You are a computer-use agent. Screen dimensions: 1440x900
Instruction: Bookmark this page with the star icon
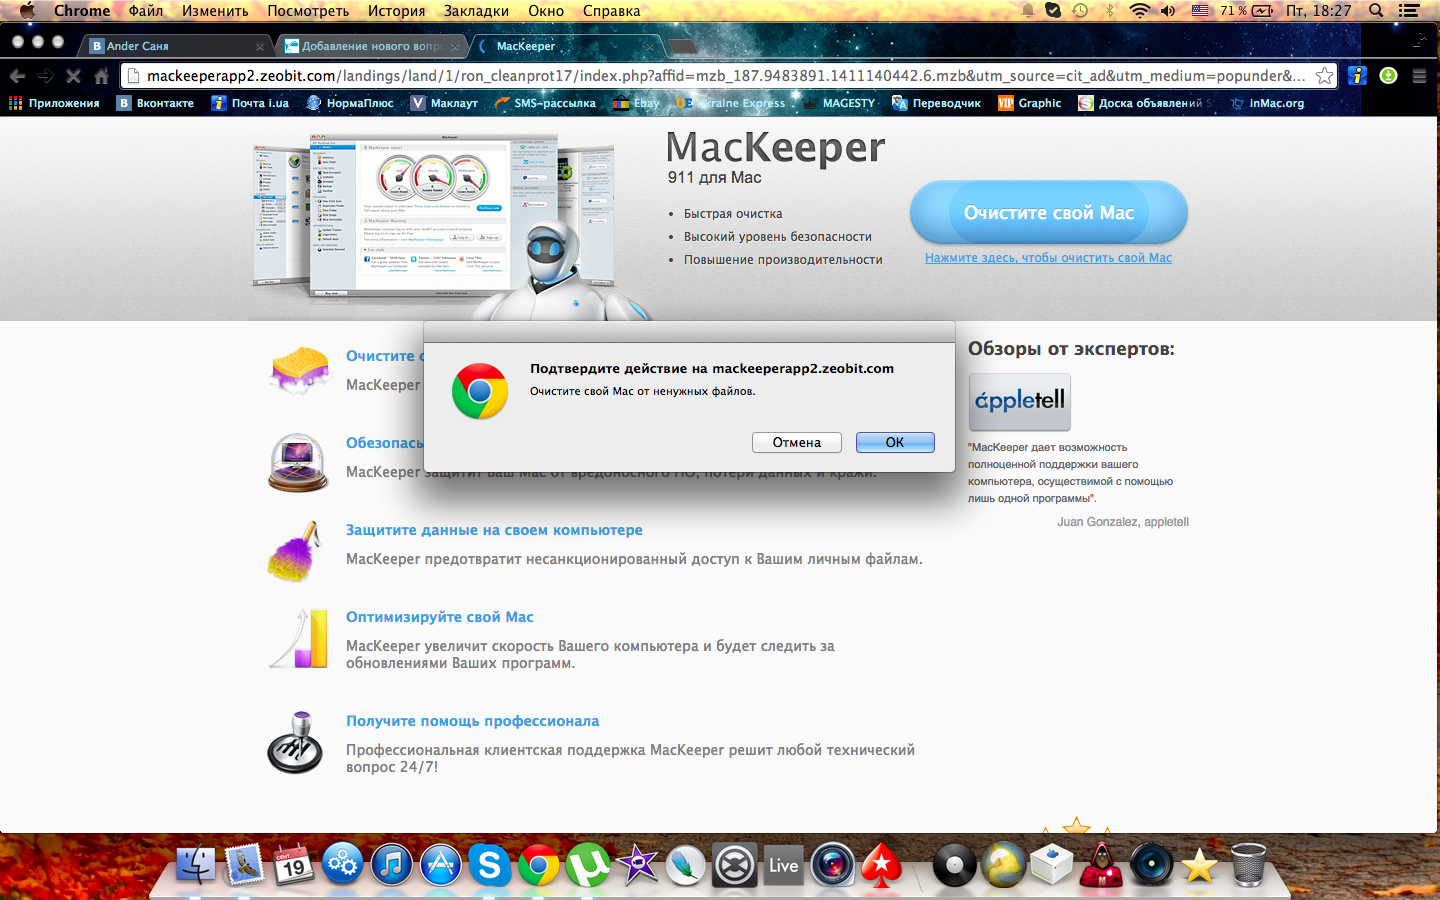click(1324, 76)
